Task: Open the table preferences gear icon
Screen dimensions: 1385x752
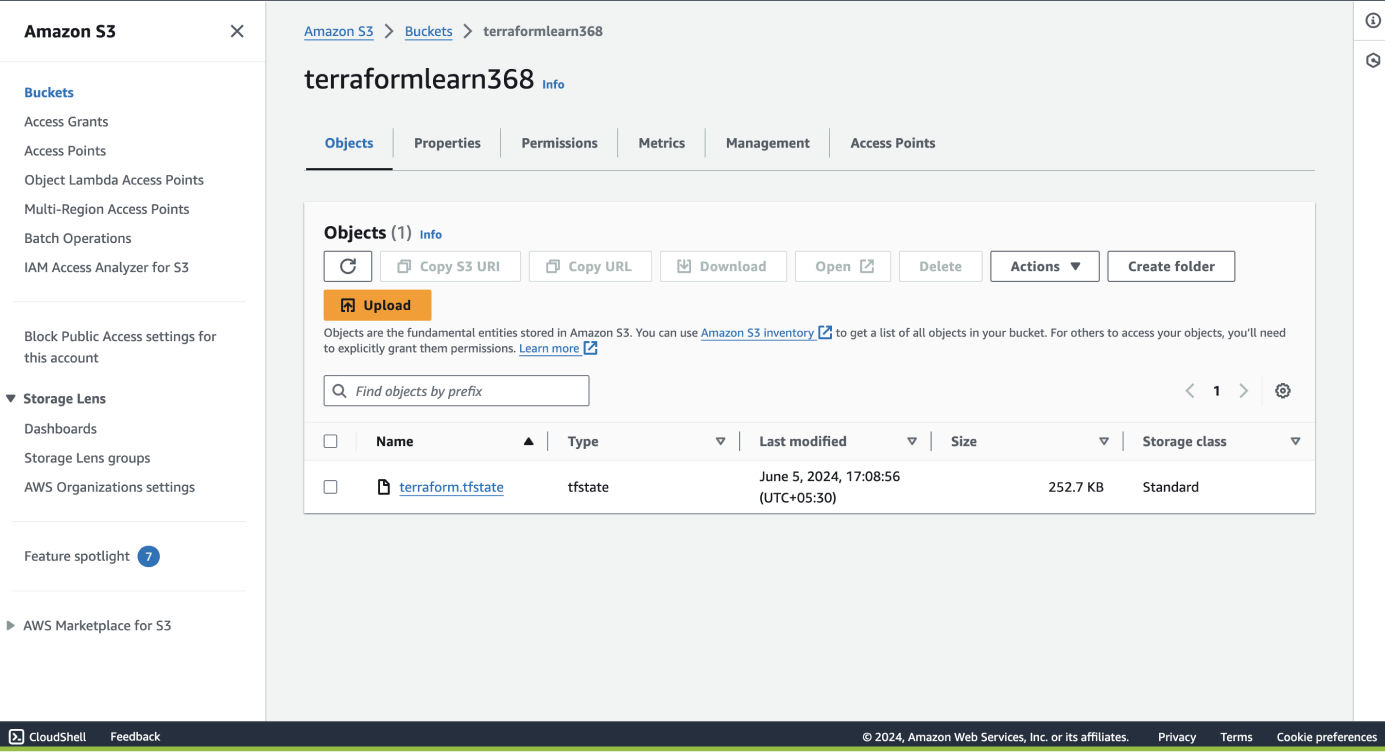Action: [1283, 391]
